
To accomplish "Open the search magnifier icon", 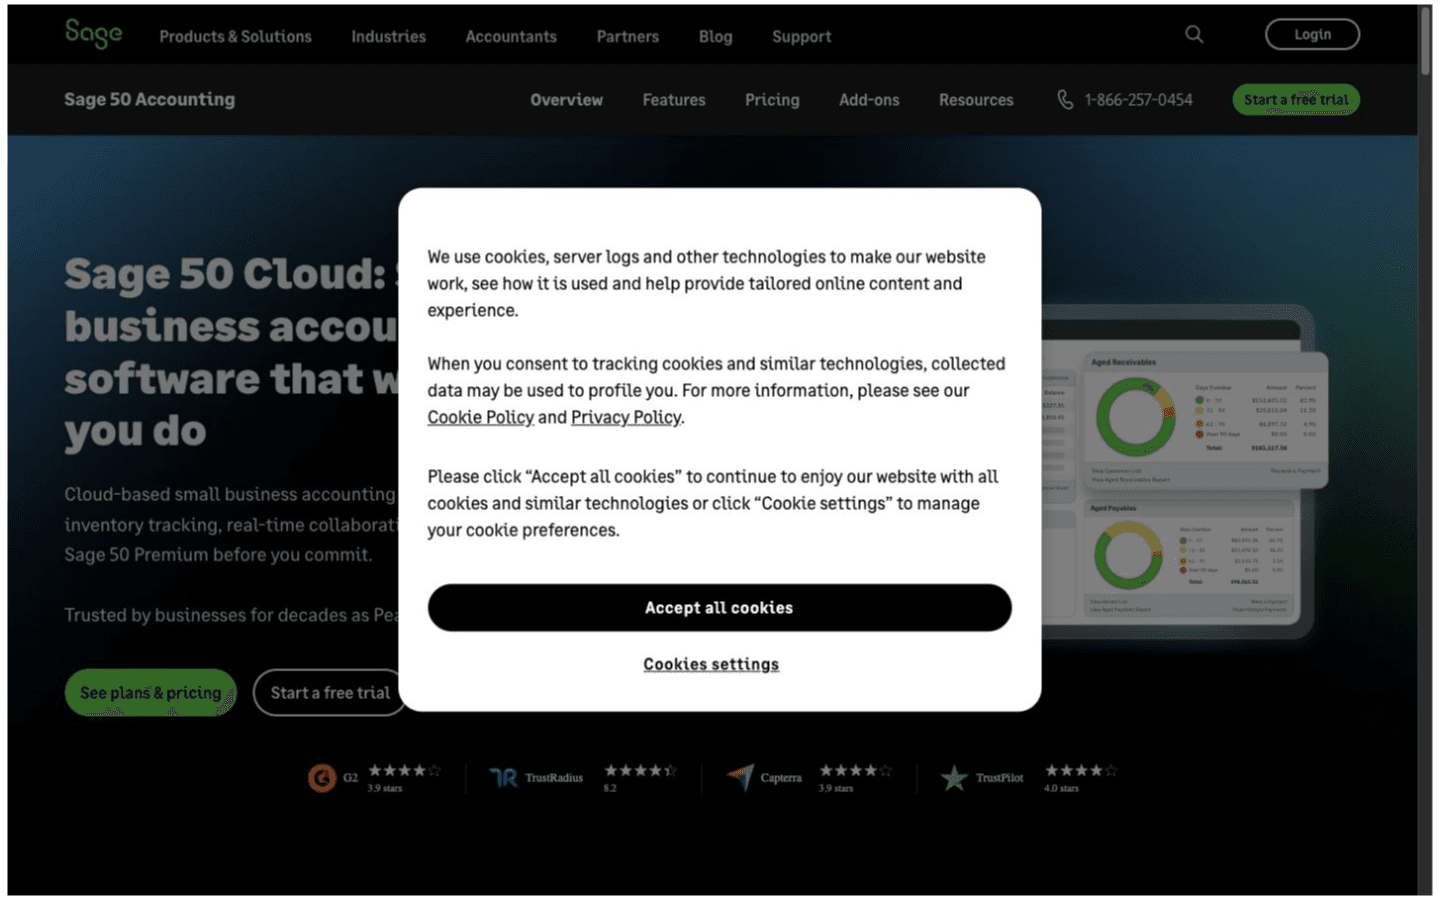I will click(x=1194, y=34).
